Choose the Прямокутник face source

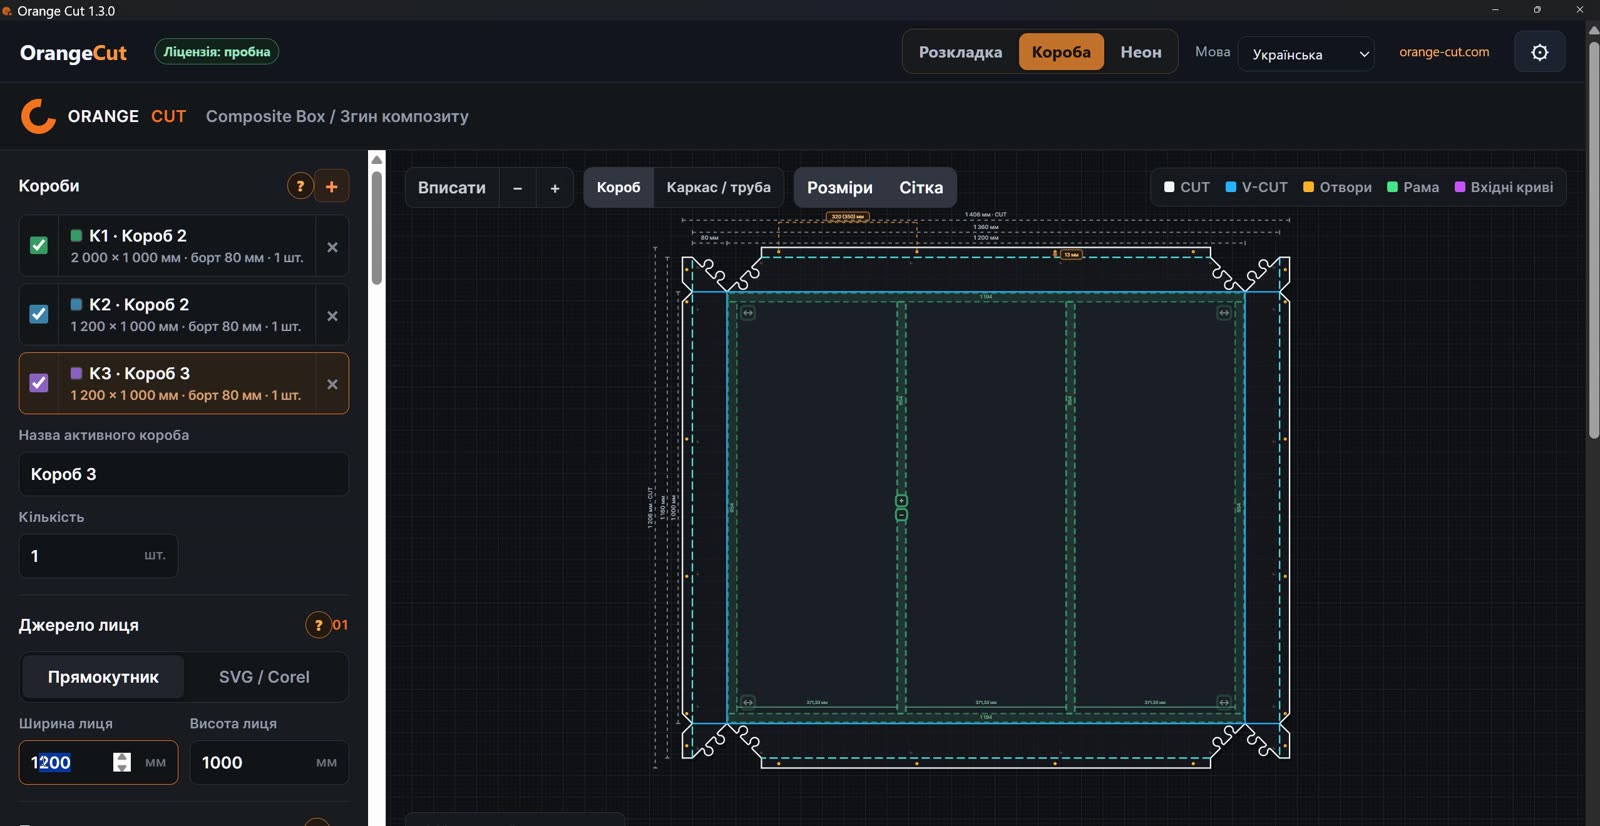(103, 677)
